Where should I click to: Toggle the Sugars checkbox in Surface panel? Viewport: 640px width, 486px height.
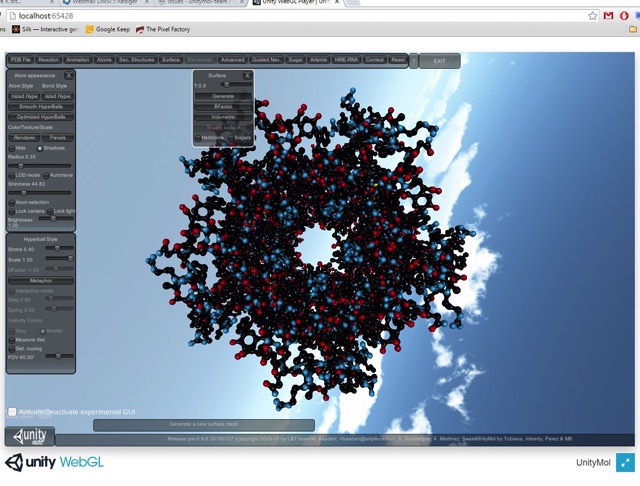[x=231, y=138]
